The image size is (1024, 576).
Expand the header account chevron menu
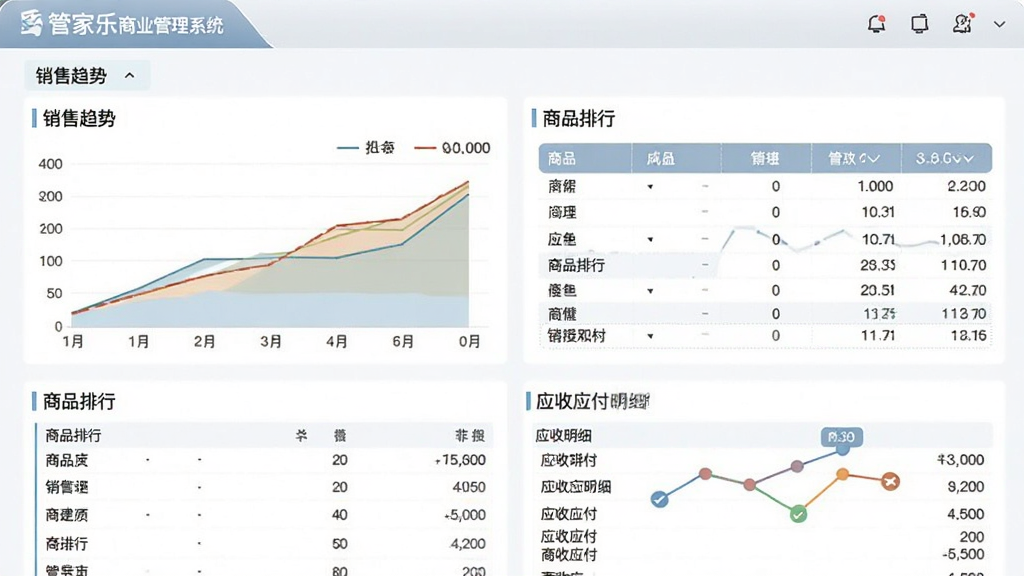(999, 25)
